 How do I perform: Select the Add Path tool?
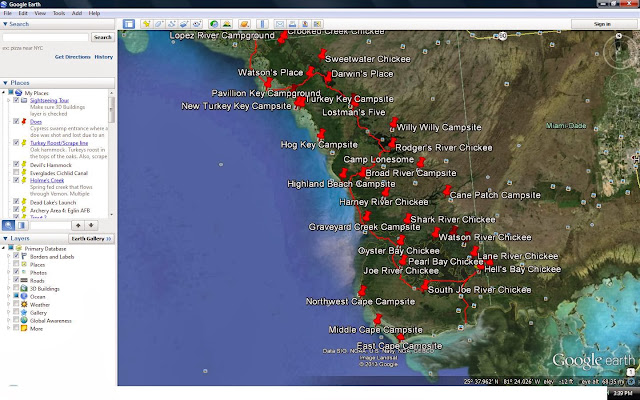[171, 24]
